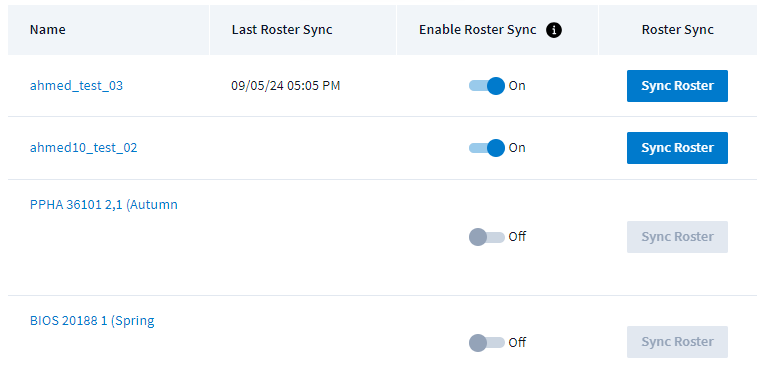Select the Name column header
Screen dimensions: 767x387
(47, 30)
